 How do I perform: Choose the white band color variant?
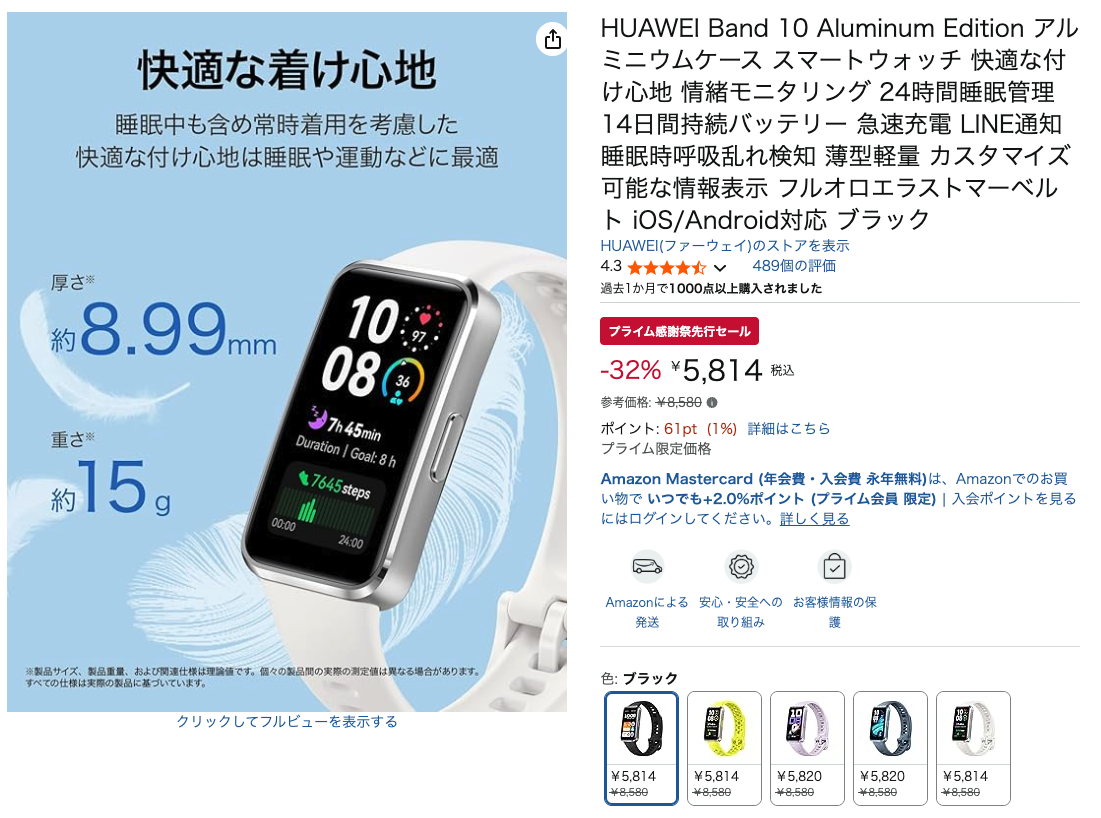coord(973,748)
